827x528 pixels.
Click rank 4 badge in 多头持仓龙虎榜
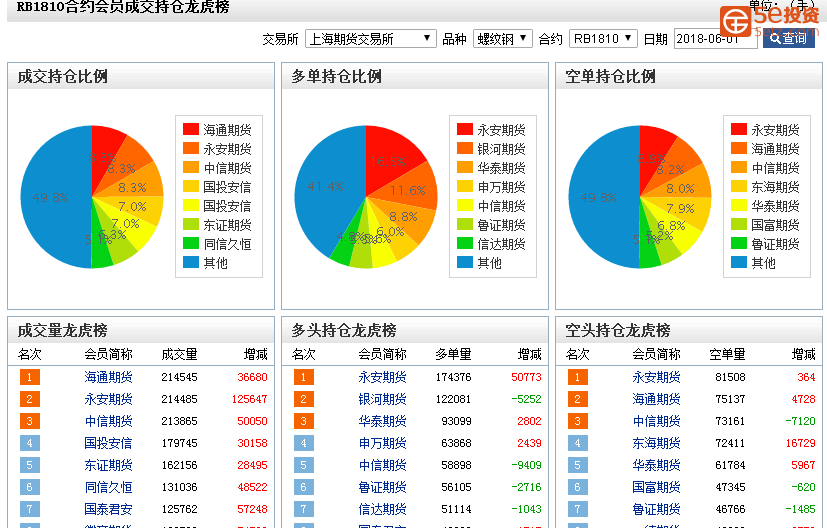coord(303,443)
